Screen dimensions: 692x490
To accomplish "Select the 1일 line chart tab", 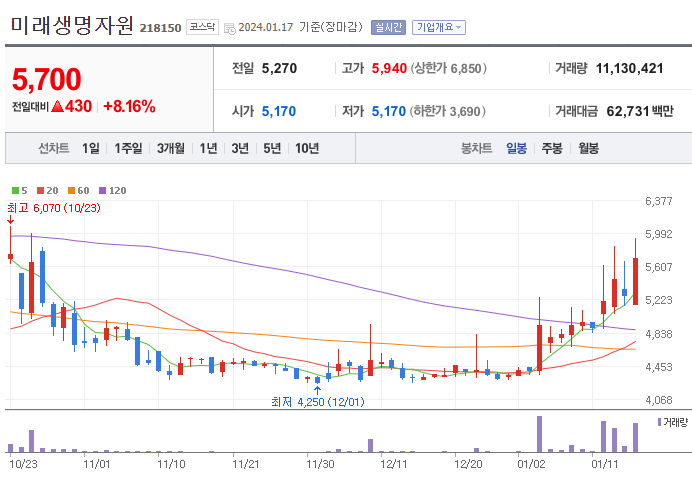I will click(91, 148).
